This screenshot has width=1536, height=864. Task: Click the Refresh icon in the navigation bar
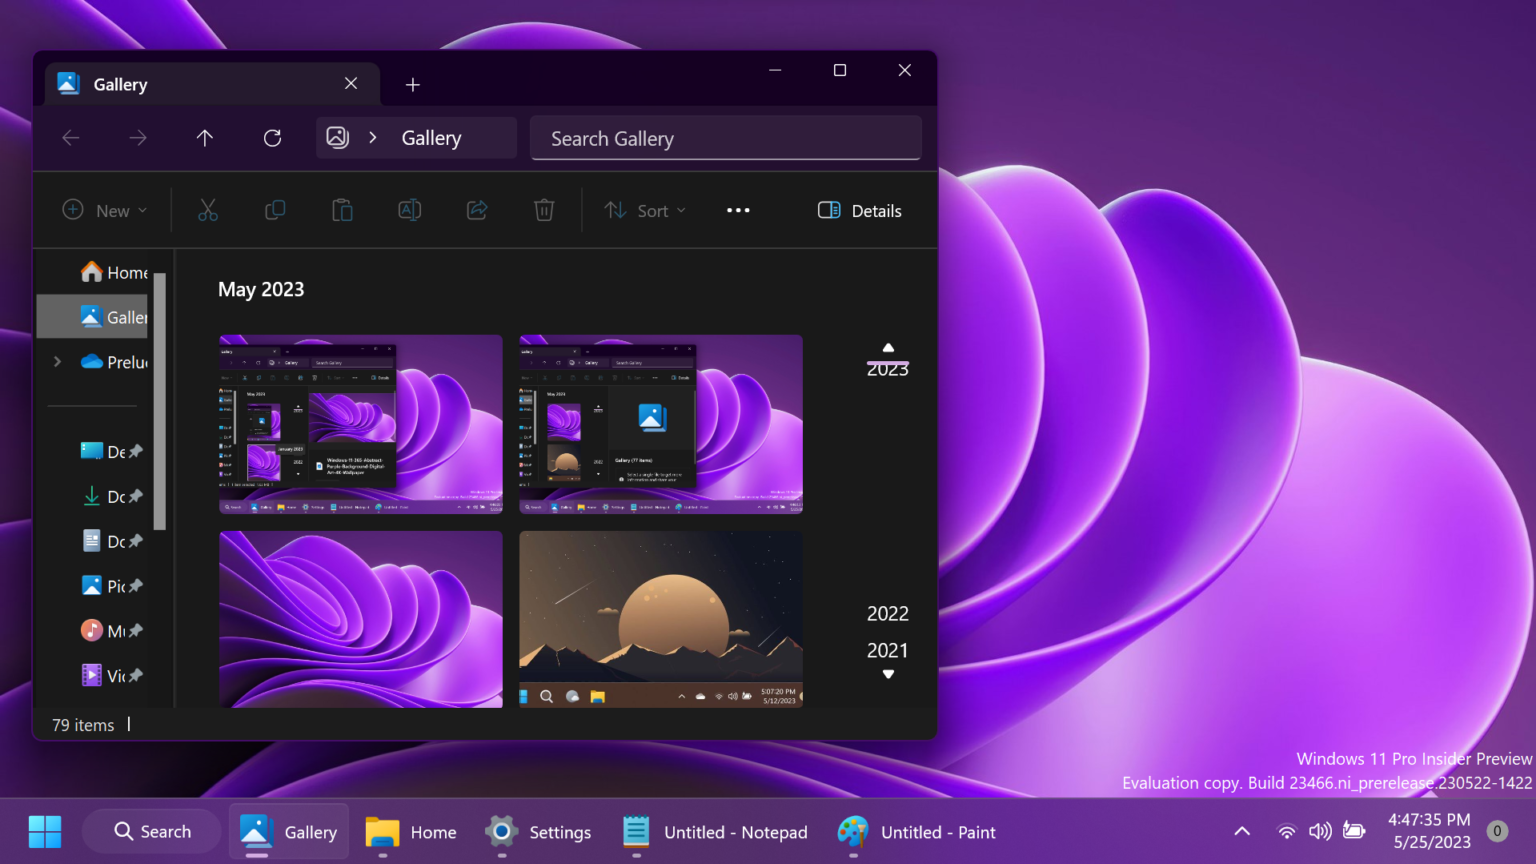tap(272, 137)
